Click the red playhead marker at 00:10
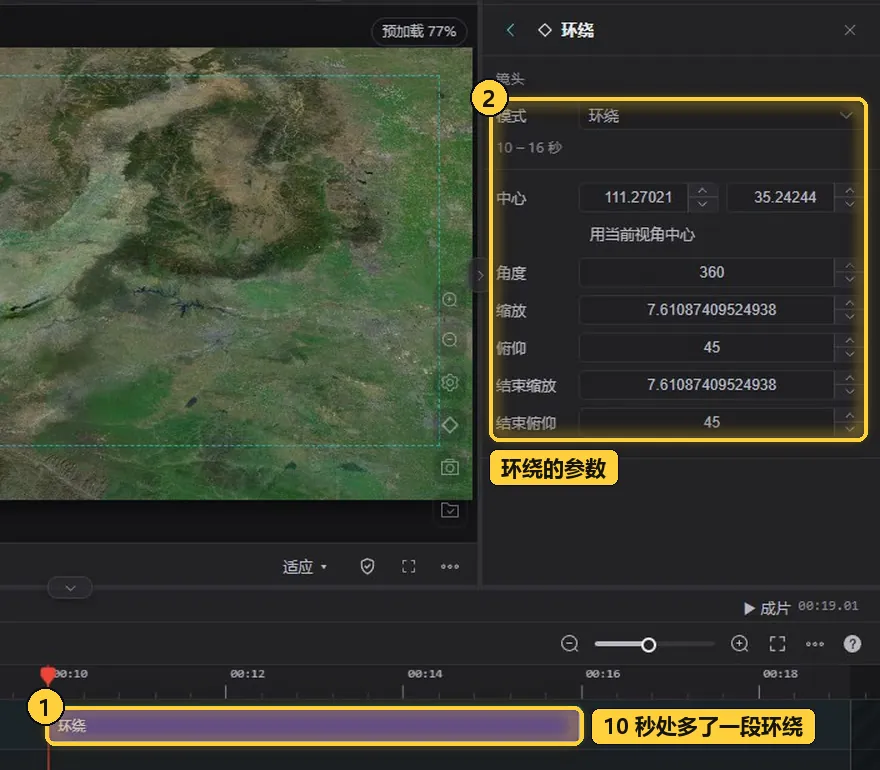 coord(48,675)
